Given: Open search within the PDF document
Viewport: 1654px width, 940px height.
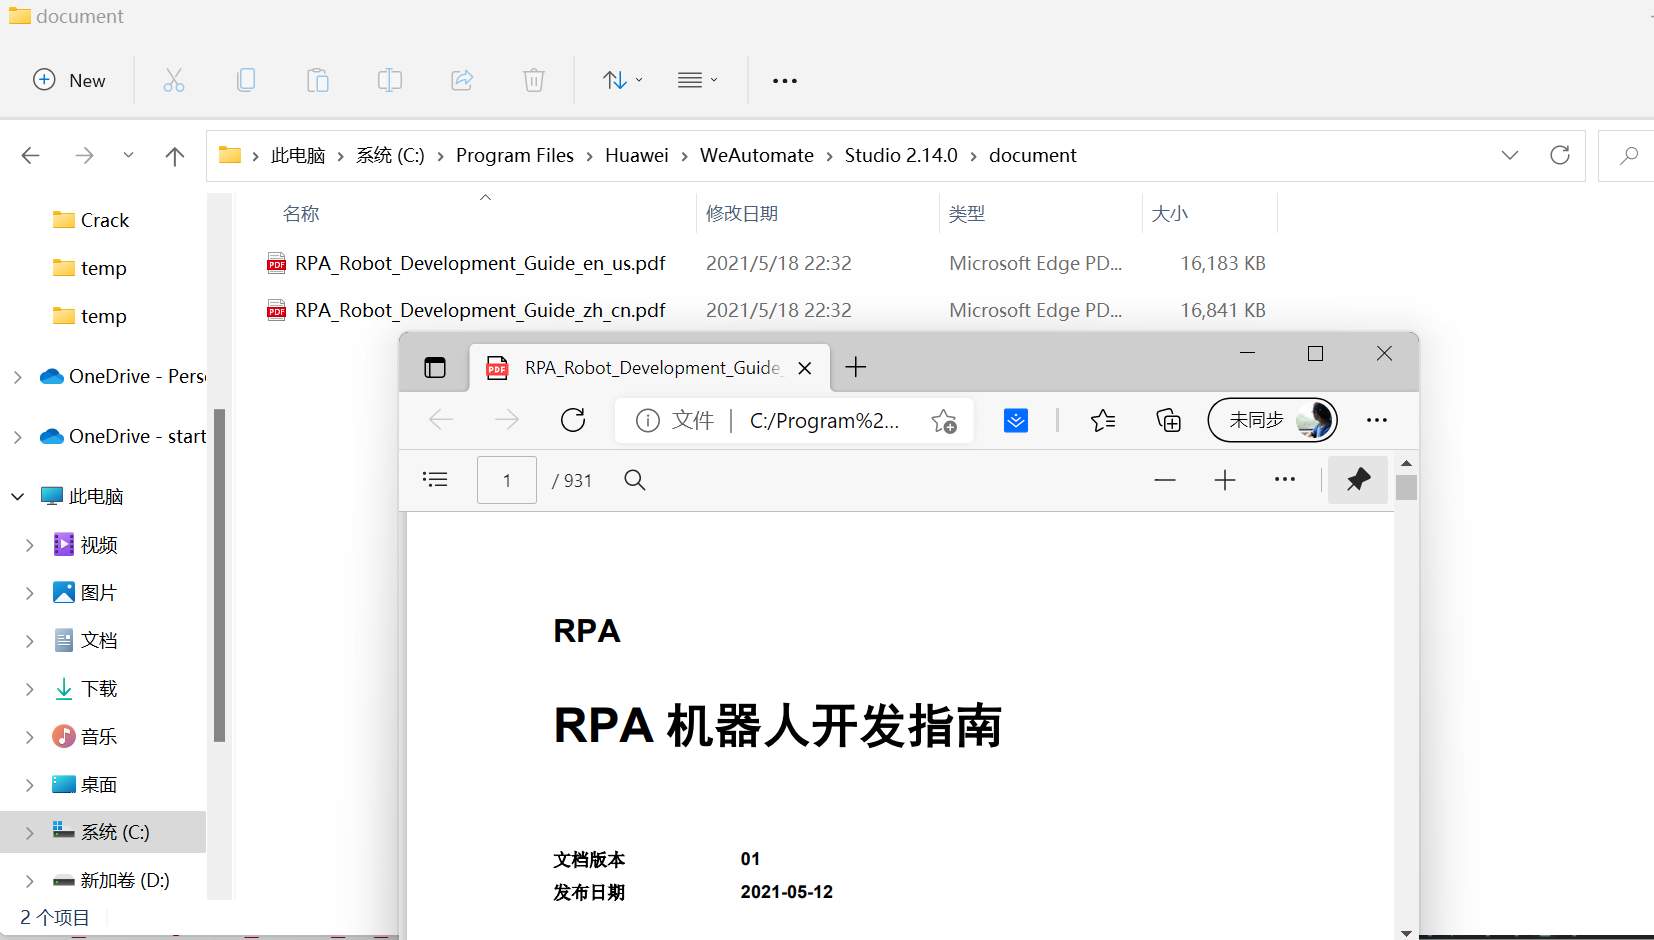Looking at the screenshot, I should pos(634,480).
